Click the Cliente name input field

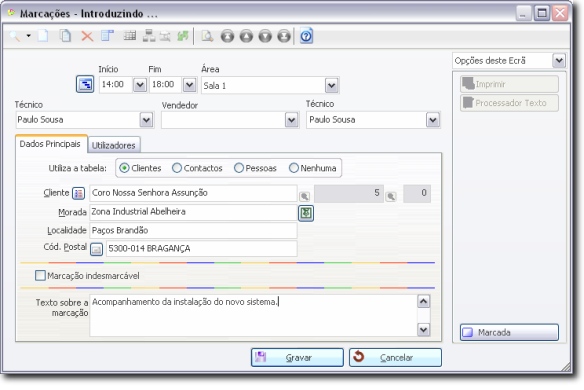point(193,193)
